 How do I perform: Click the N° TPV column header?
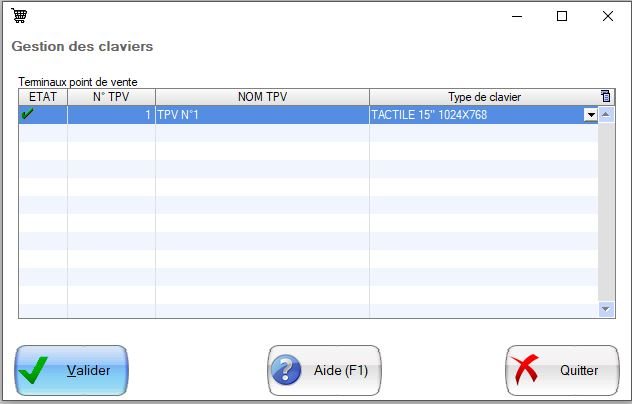tap(111, 96)
